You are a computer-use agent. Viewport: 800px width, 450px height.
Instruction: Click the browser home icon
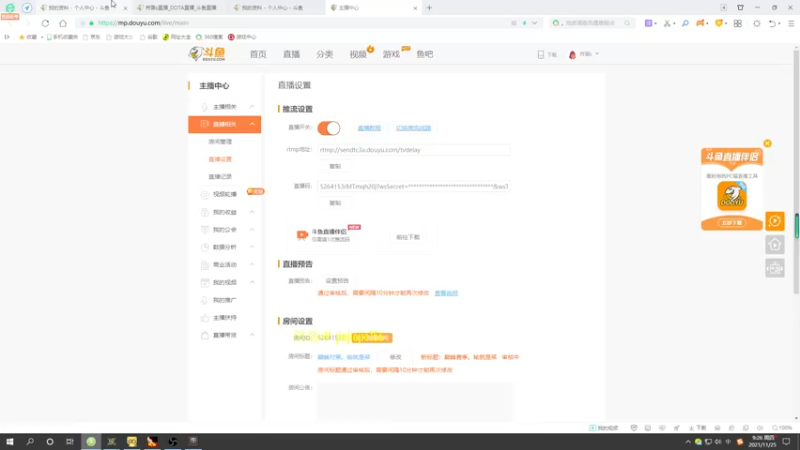(63, 23)
